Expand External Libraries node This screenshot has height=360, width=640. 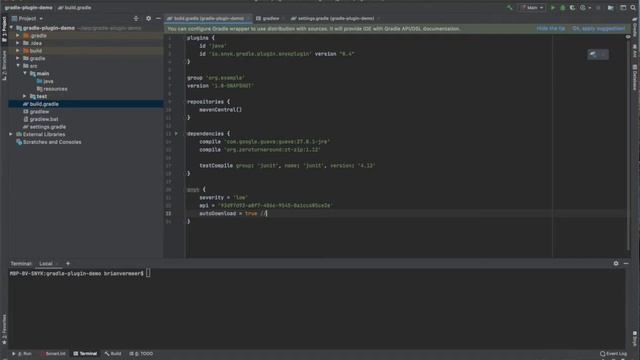(x=11, y=134)
